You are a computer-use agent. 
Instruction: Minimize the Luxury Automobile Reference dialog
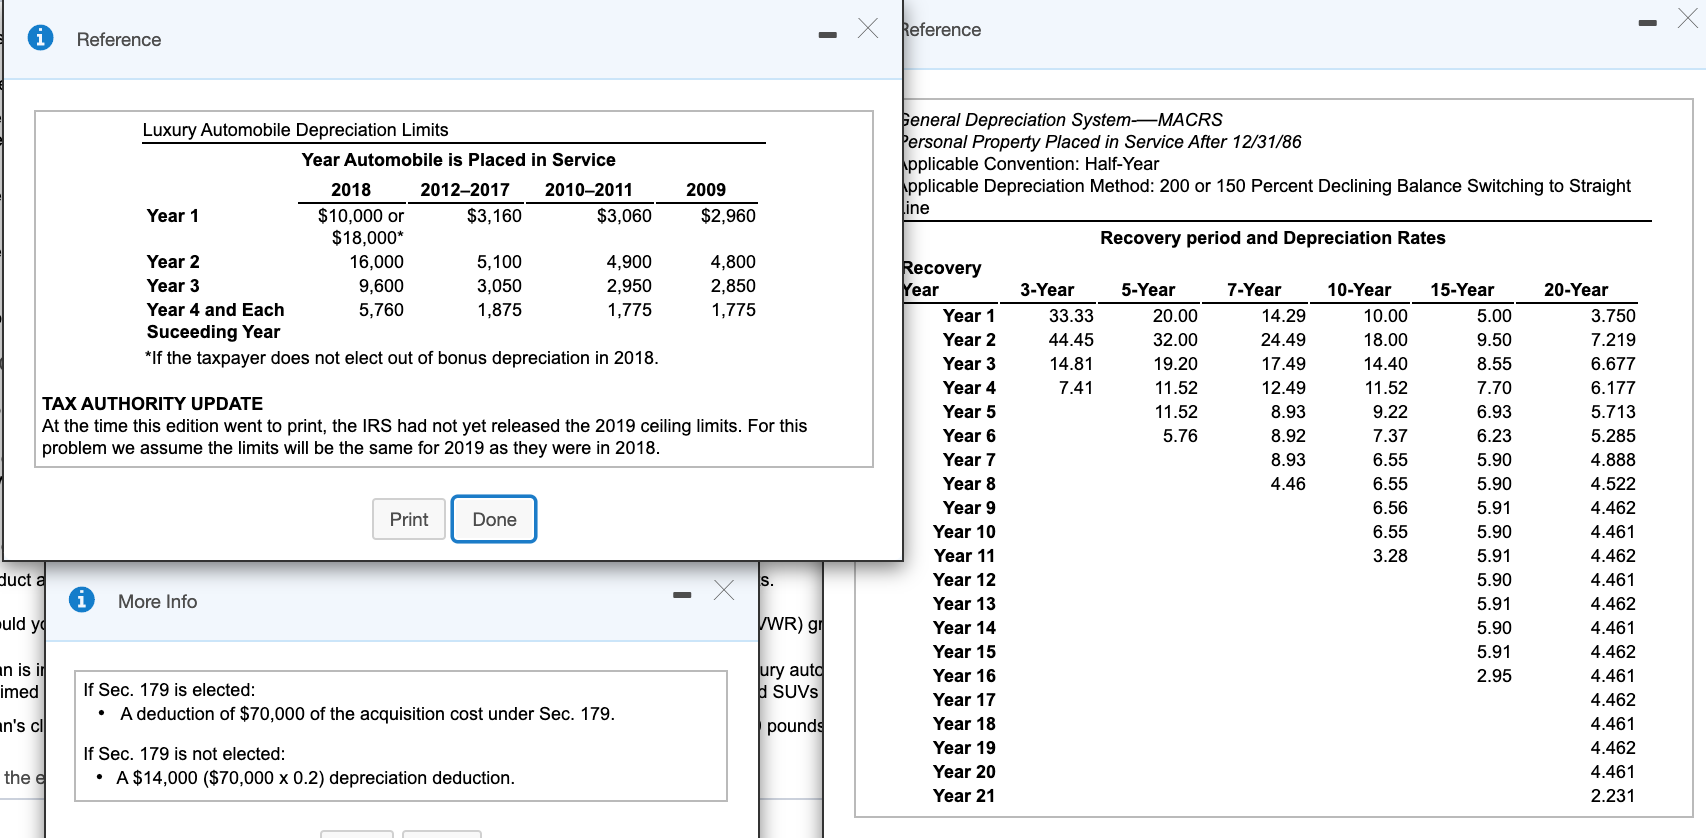pos(827,36)
